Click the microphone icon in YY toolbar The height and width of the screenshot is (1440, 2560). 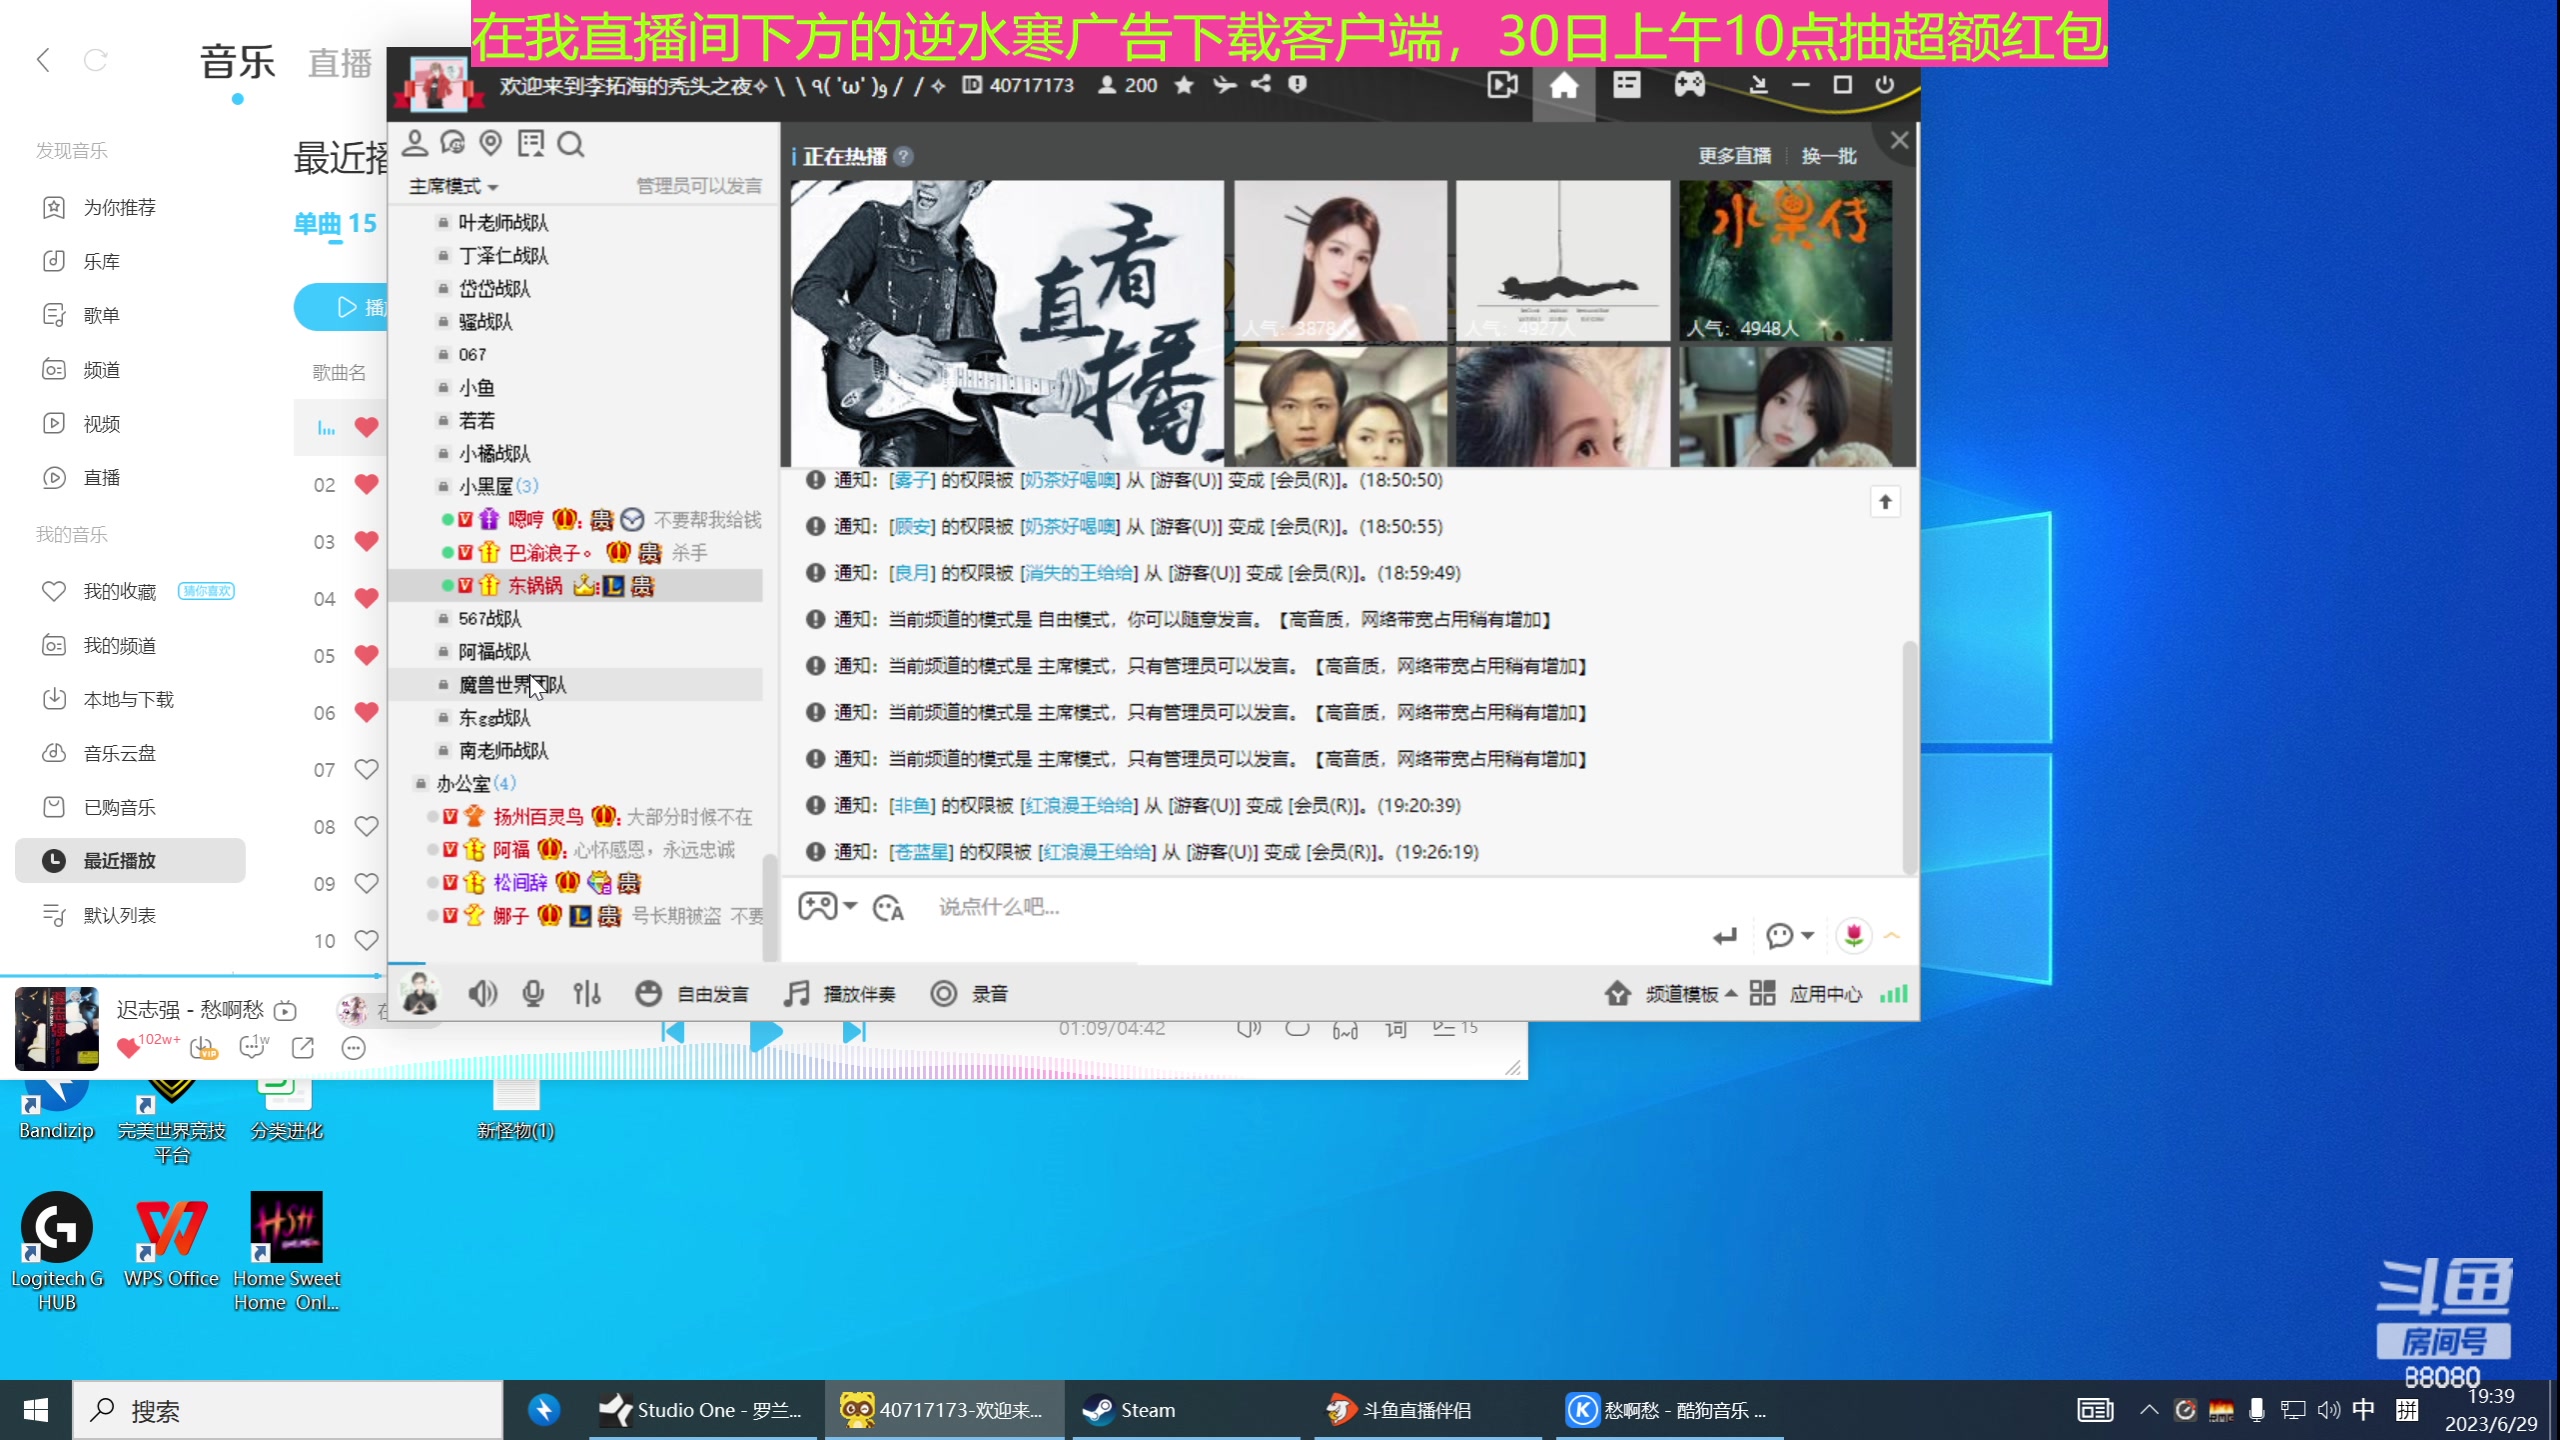(x=533, y=994)
